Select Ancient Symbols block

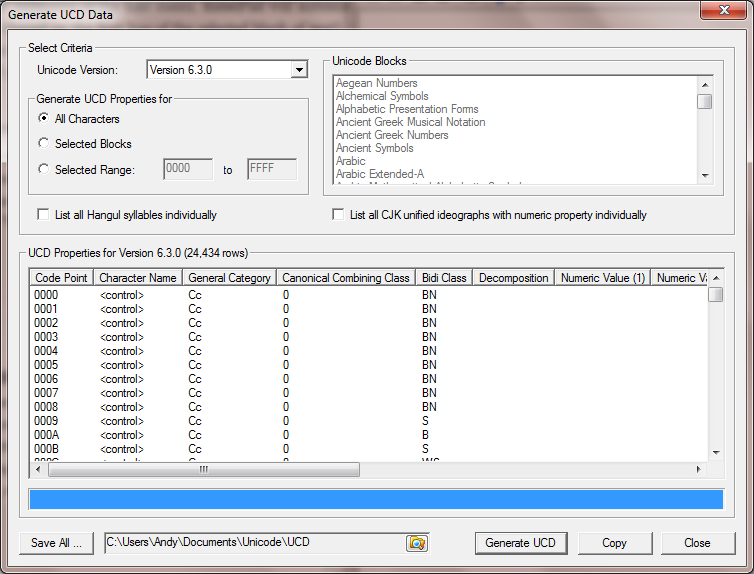tap(375, 148)
